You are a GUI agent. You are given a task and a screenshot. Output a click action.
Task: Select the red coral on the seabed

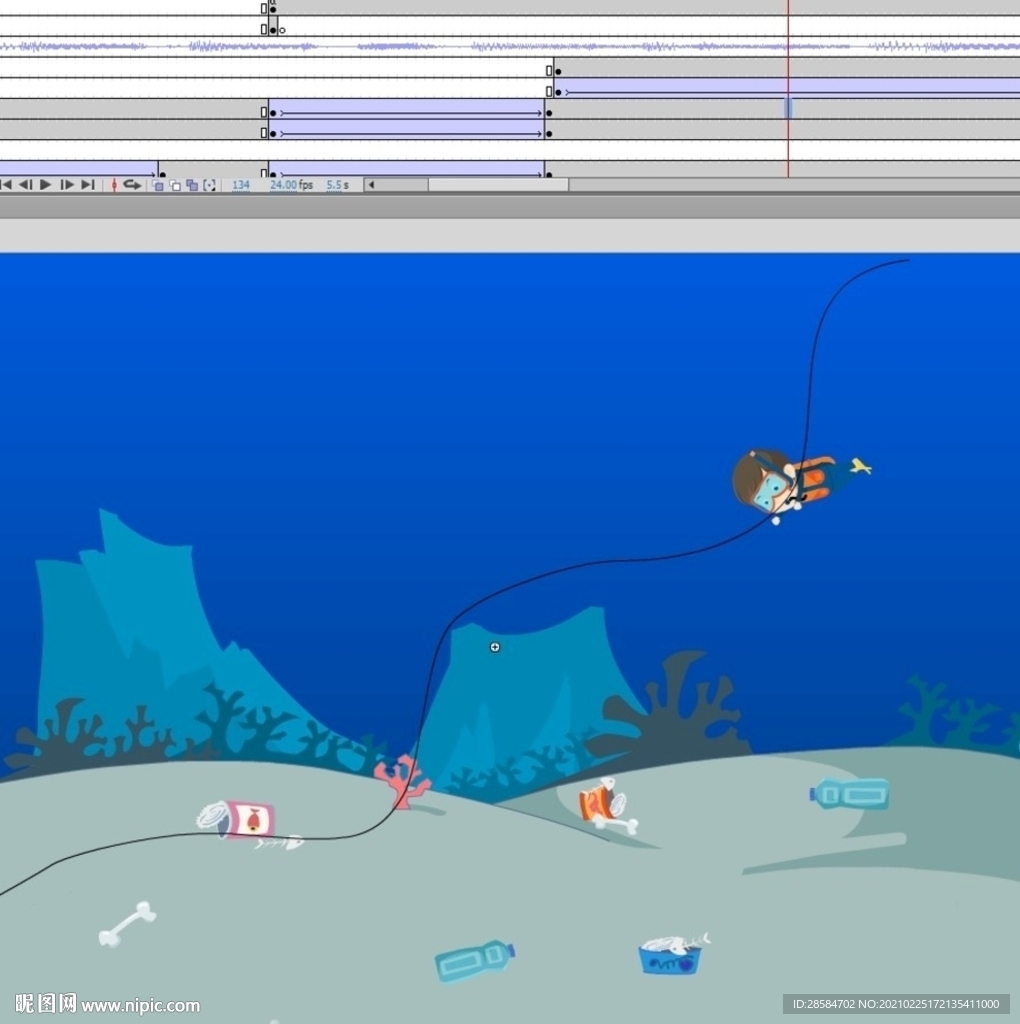pyautogui.click(x=402, y=780)
